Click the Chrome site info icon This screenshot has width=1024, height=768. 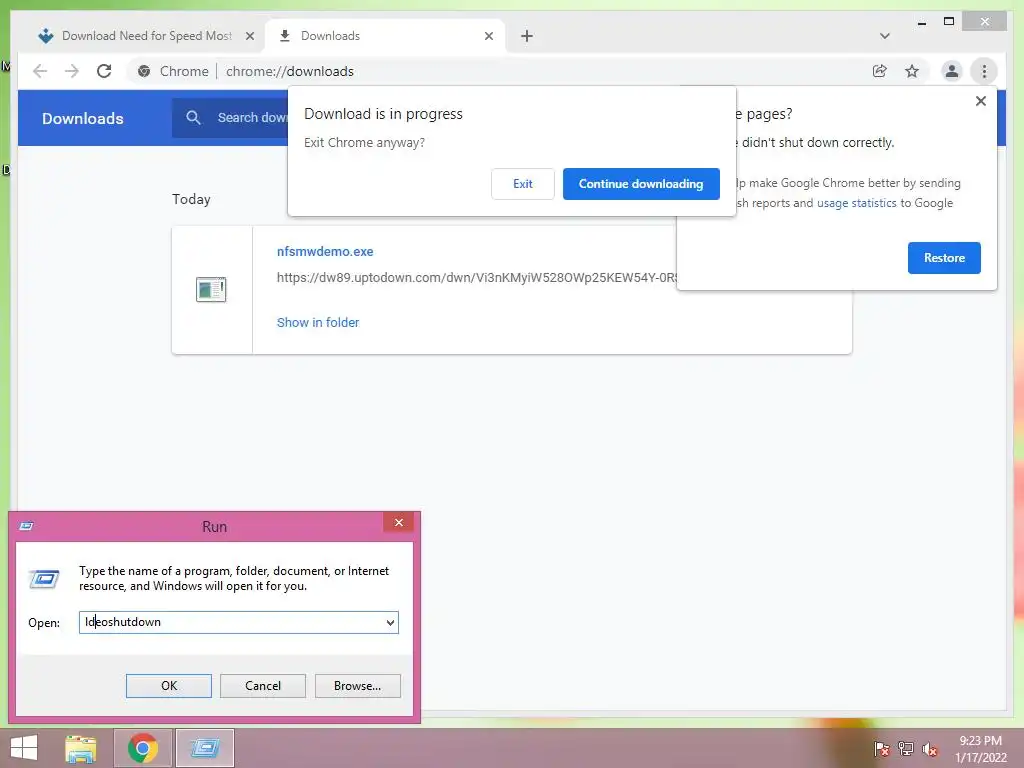coord(144,71)
